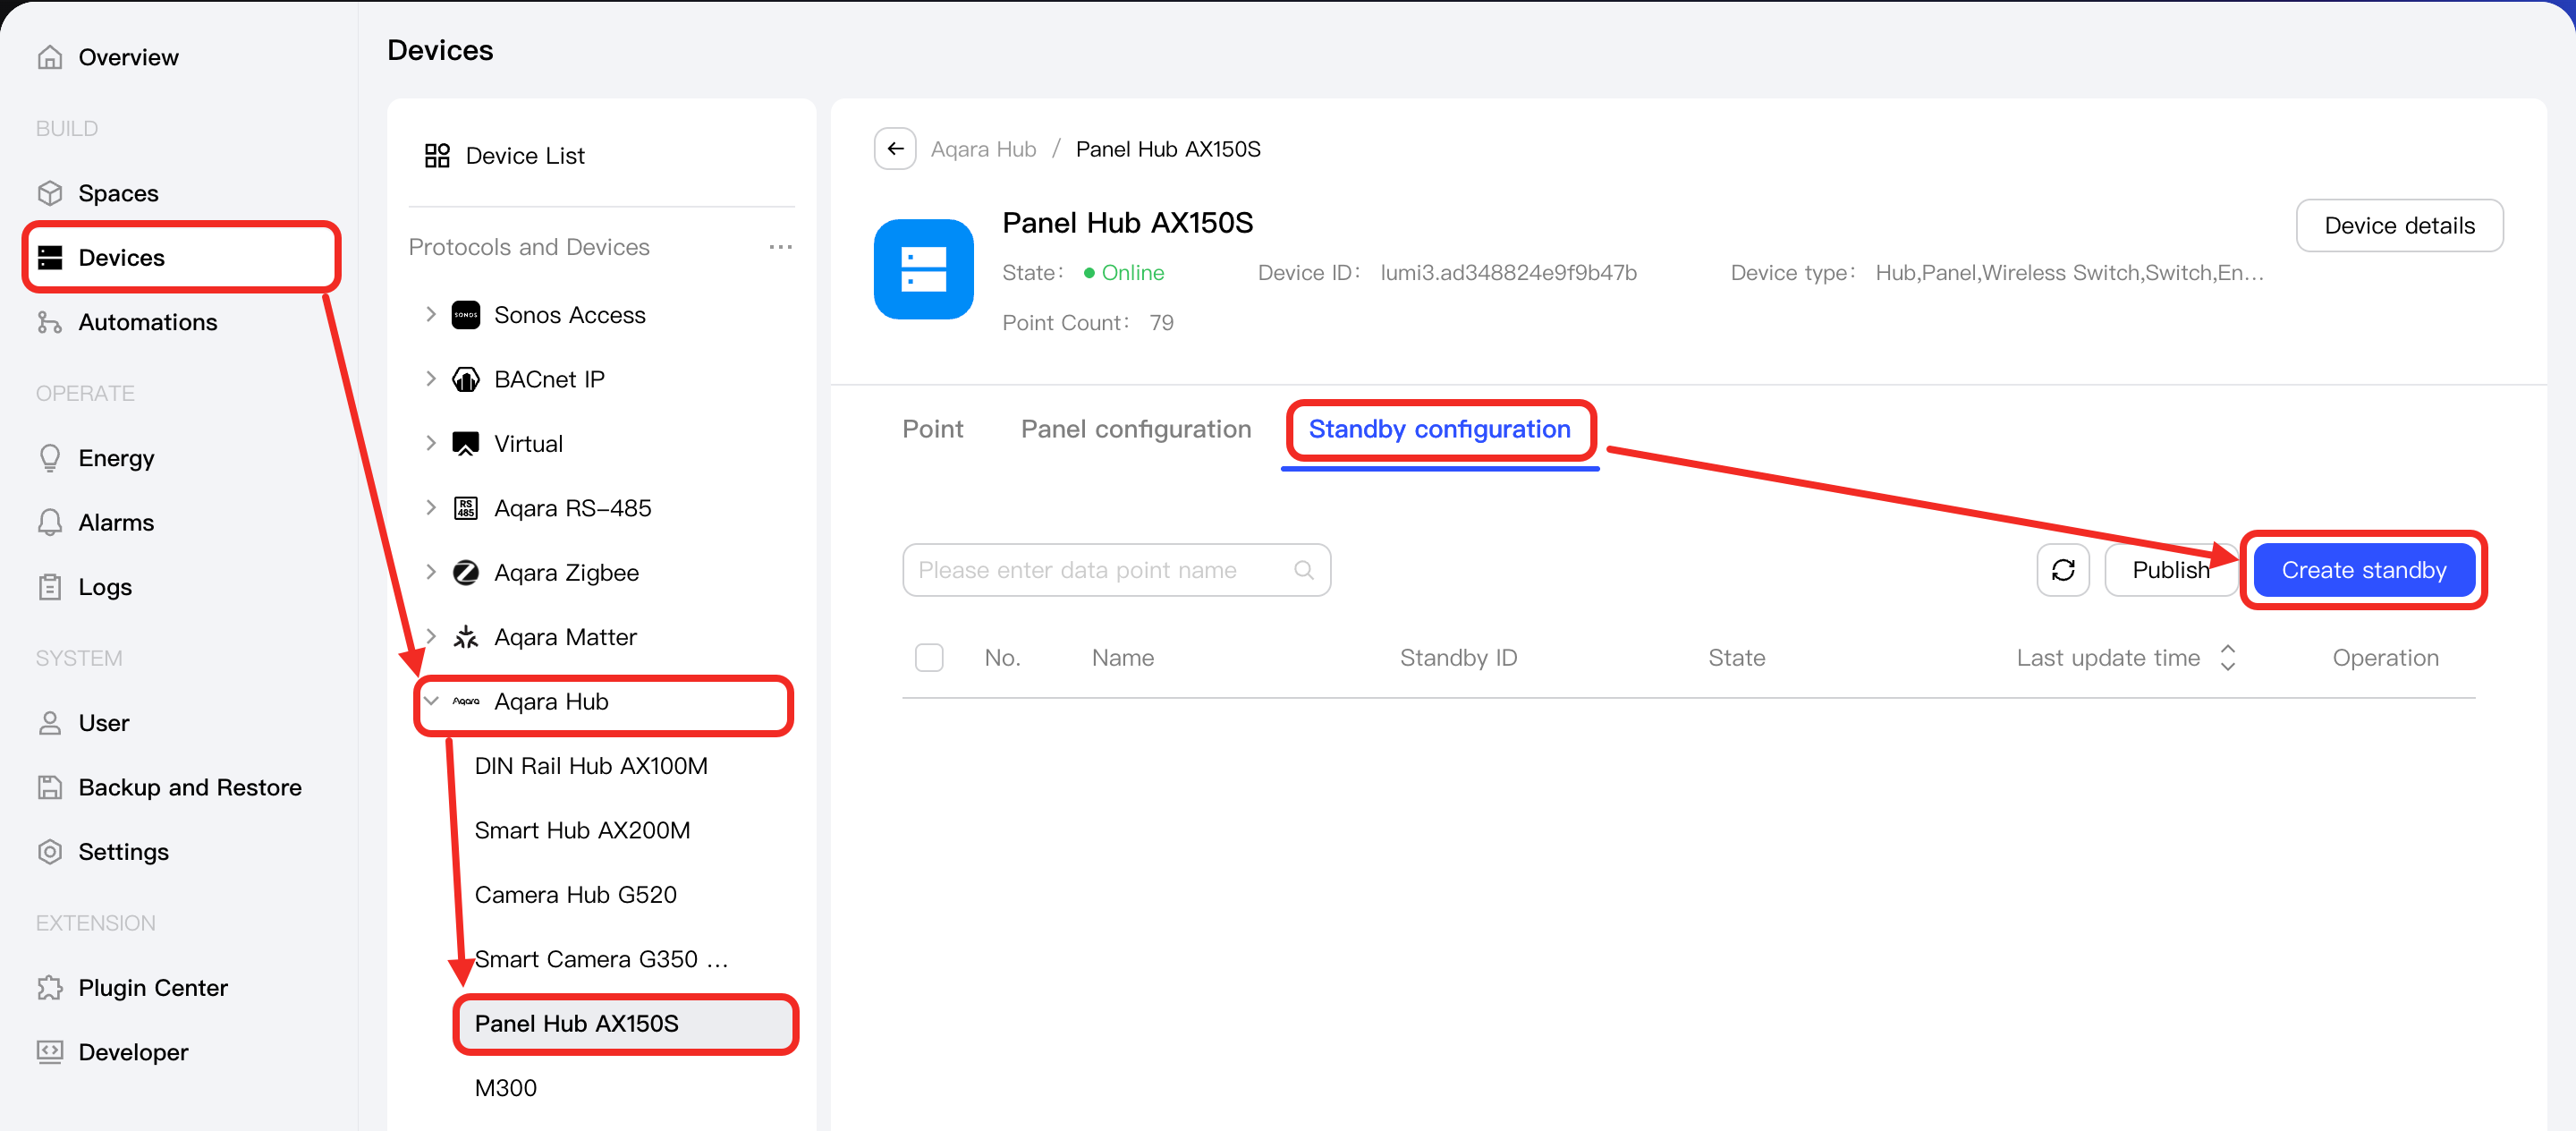The image size is (2576, 1131).
Task: Click the Device List grid icon
Action: click(437, 155)
